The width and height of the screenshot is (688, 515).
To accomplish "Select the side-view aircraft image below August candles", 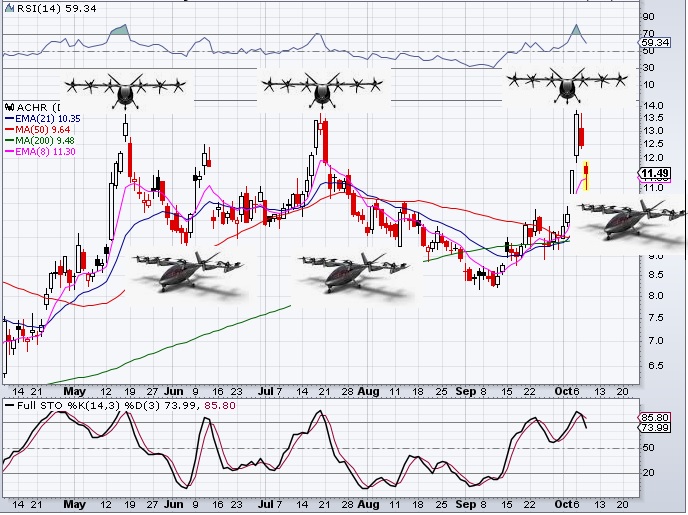I will [356, 278].
